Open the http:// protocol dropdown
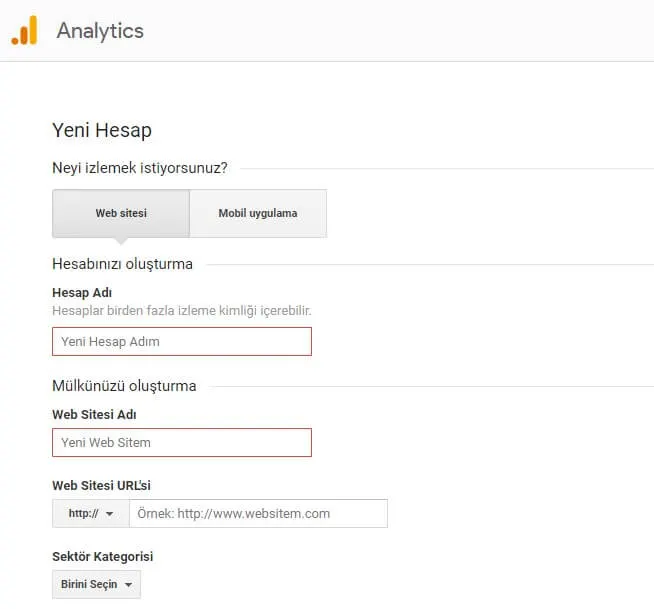This screenshot has height=609, width=654. [x=91, y=513]
